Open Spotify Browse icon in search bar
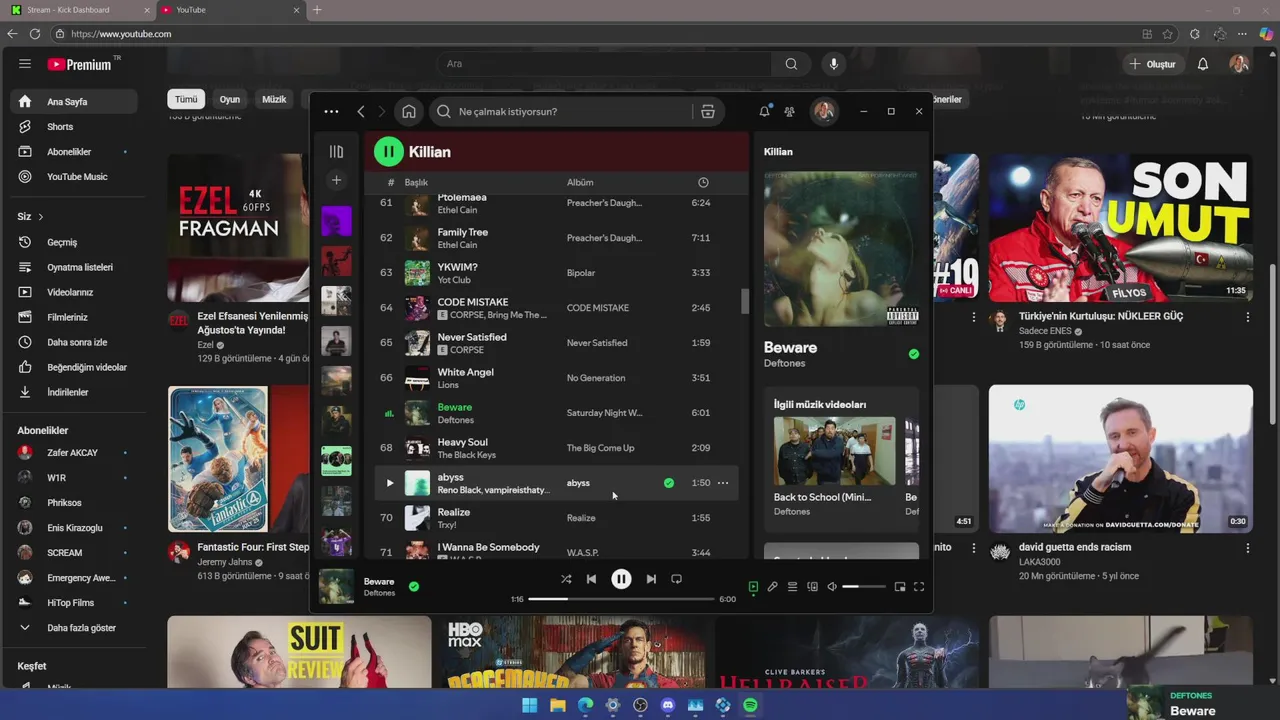This screenshot has height=720, width=1280. pos(708,112)
